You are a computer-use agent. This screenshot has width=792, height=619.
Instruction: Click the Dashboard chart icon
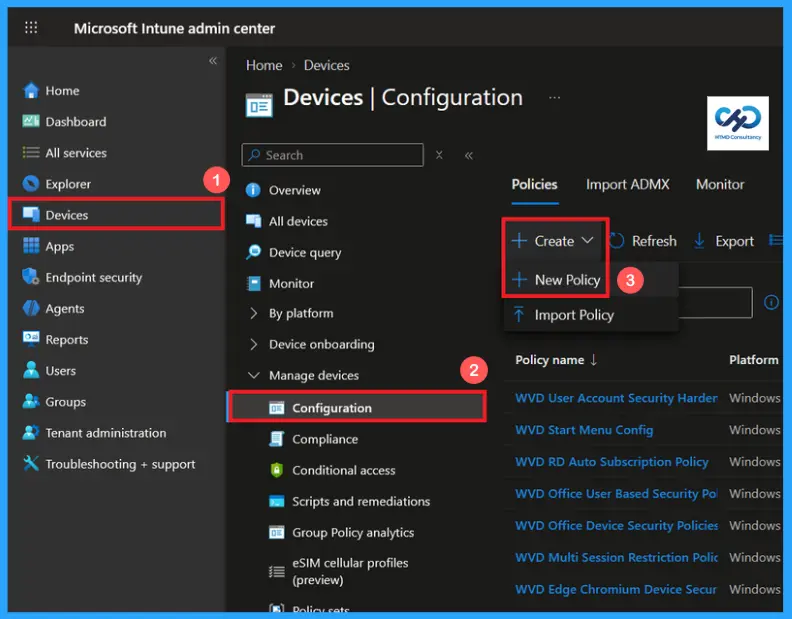31,121
